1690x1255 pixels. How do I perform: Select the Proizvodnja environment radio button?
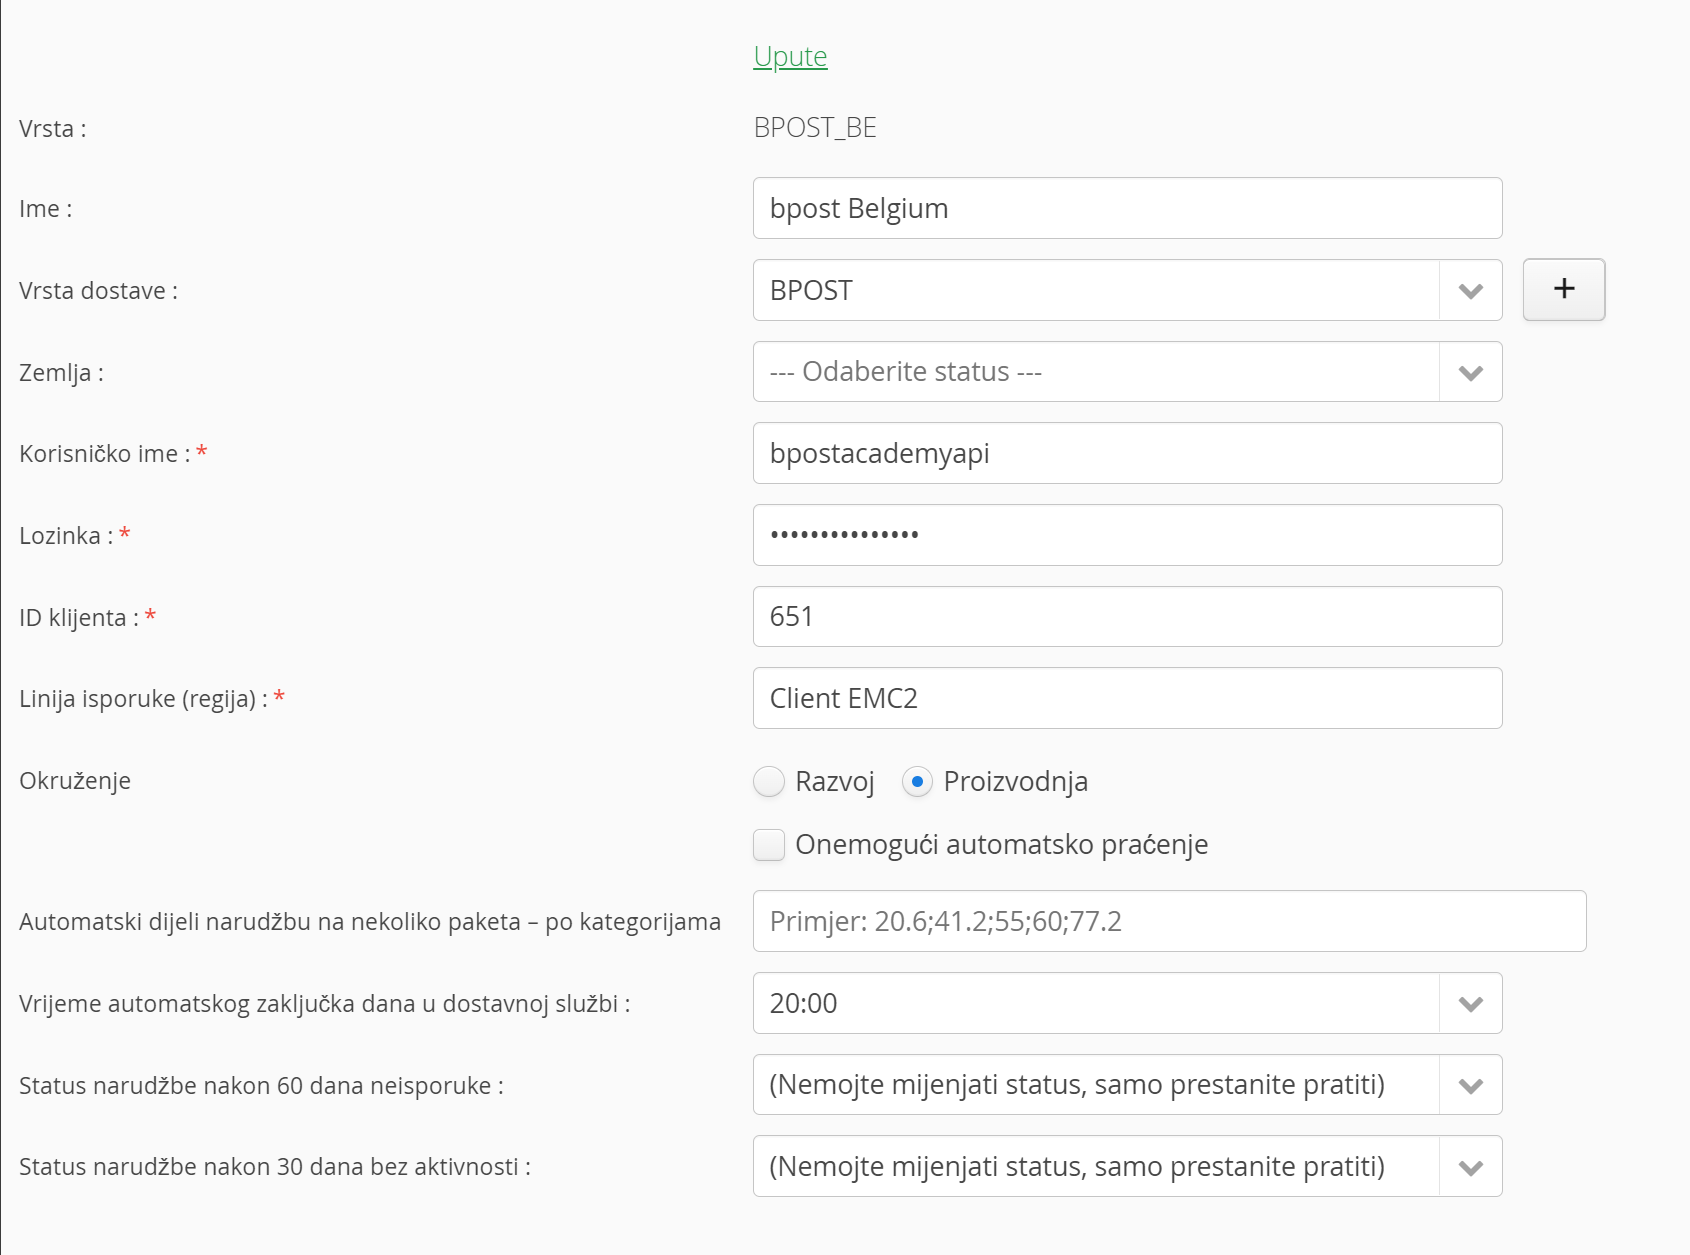917,781
